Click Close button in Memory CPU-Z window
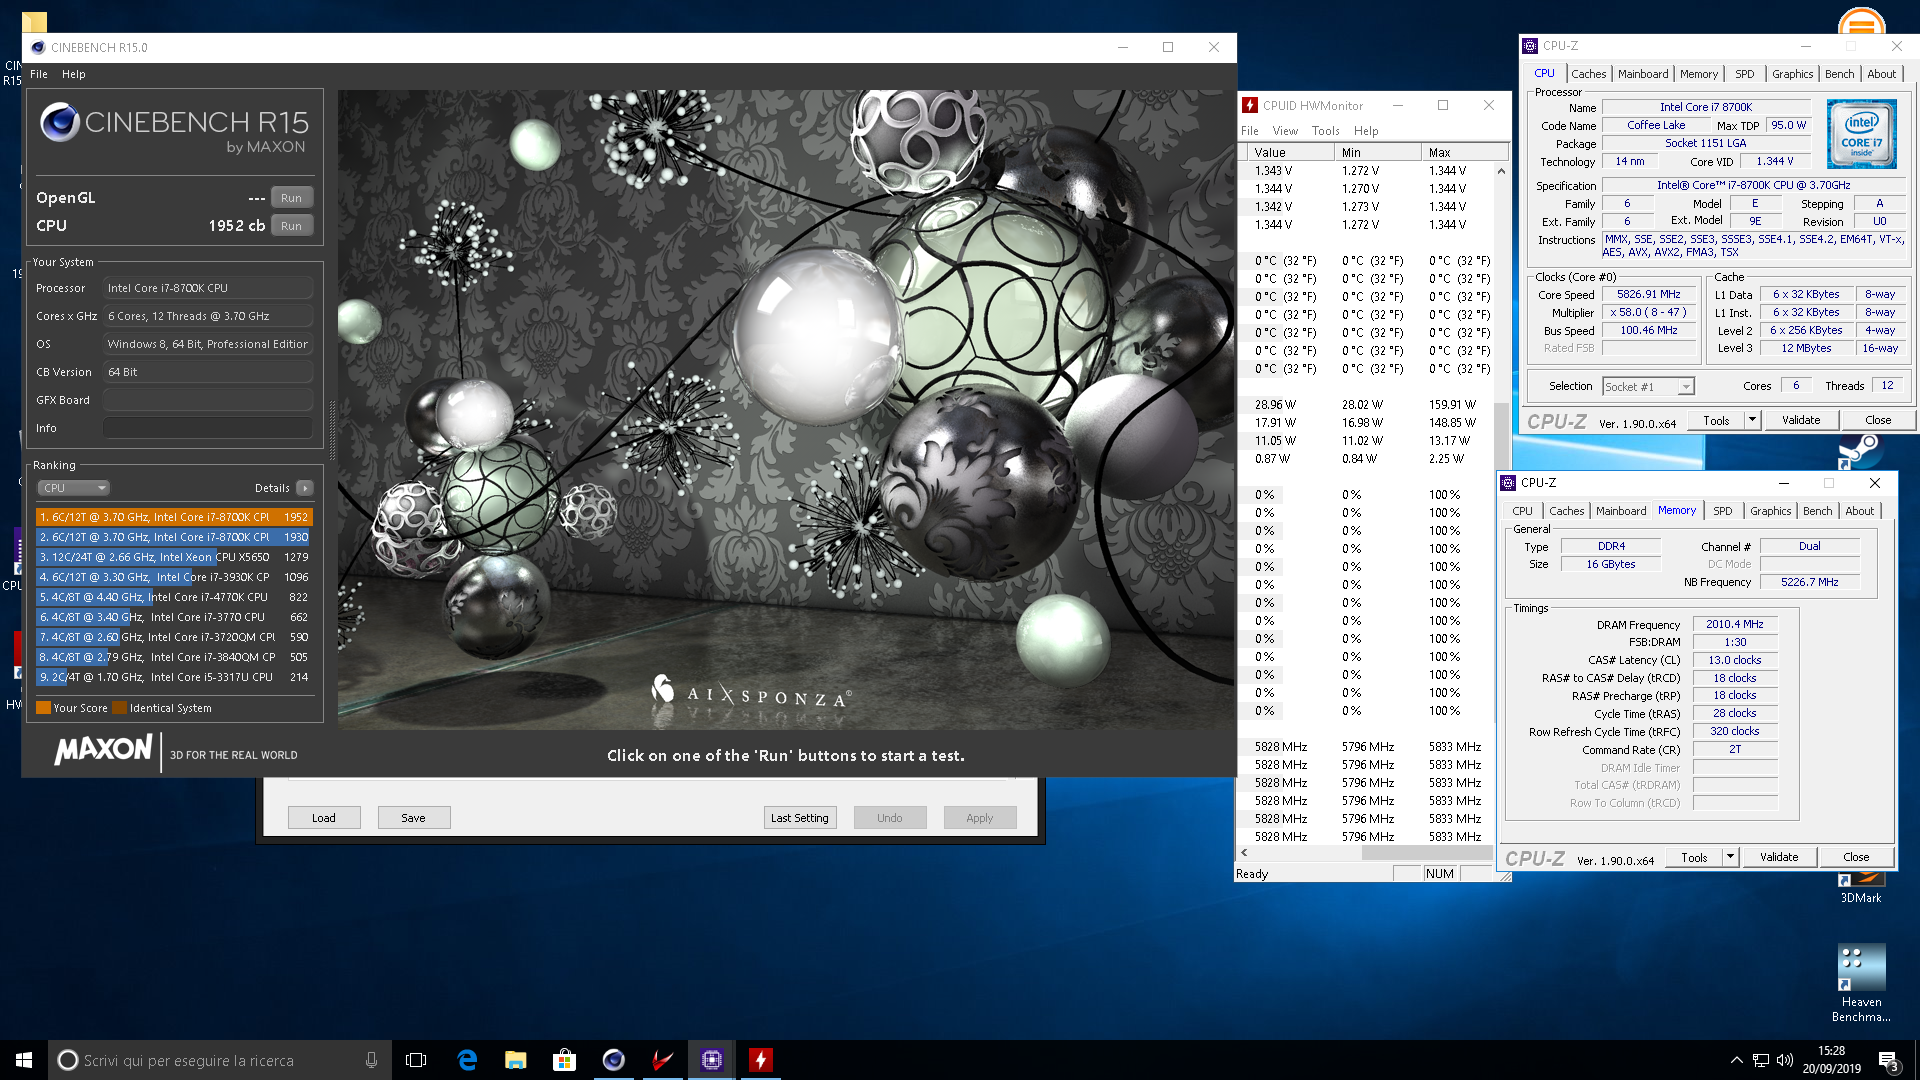The width and height of the screenshot is (1920, 1080). click(1856, 857)
